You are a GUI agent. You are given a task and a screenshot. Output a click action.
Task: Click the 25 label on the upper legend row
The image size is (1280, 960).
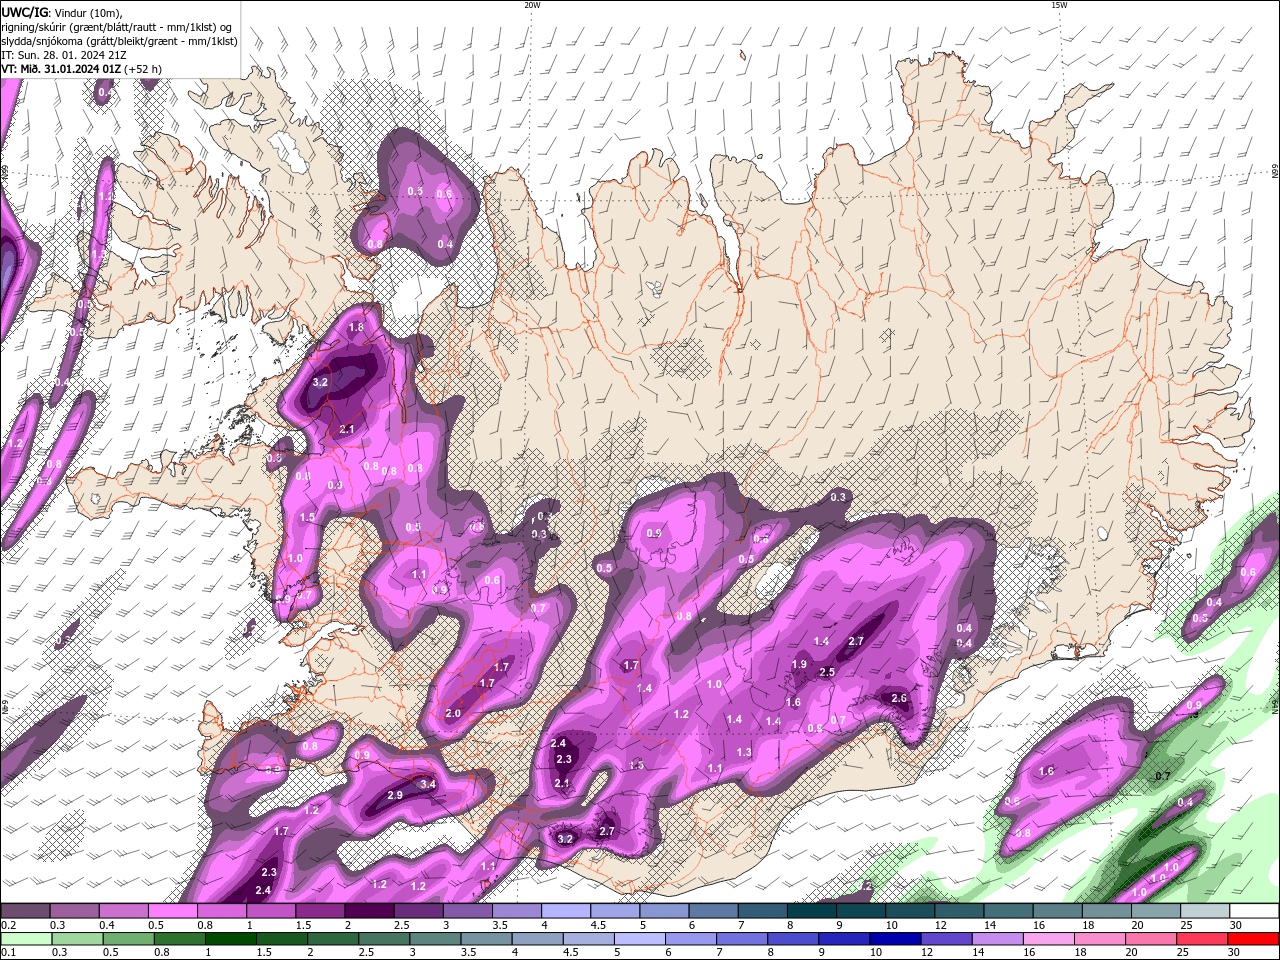[x=1185, y=925]
